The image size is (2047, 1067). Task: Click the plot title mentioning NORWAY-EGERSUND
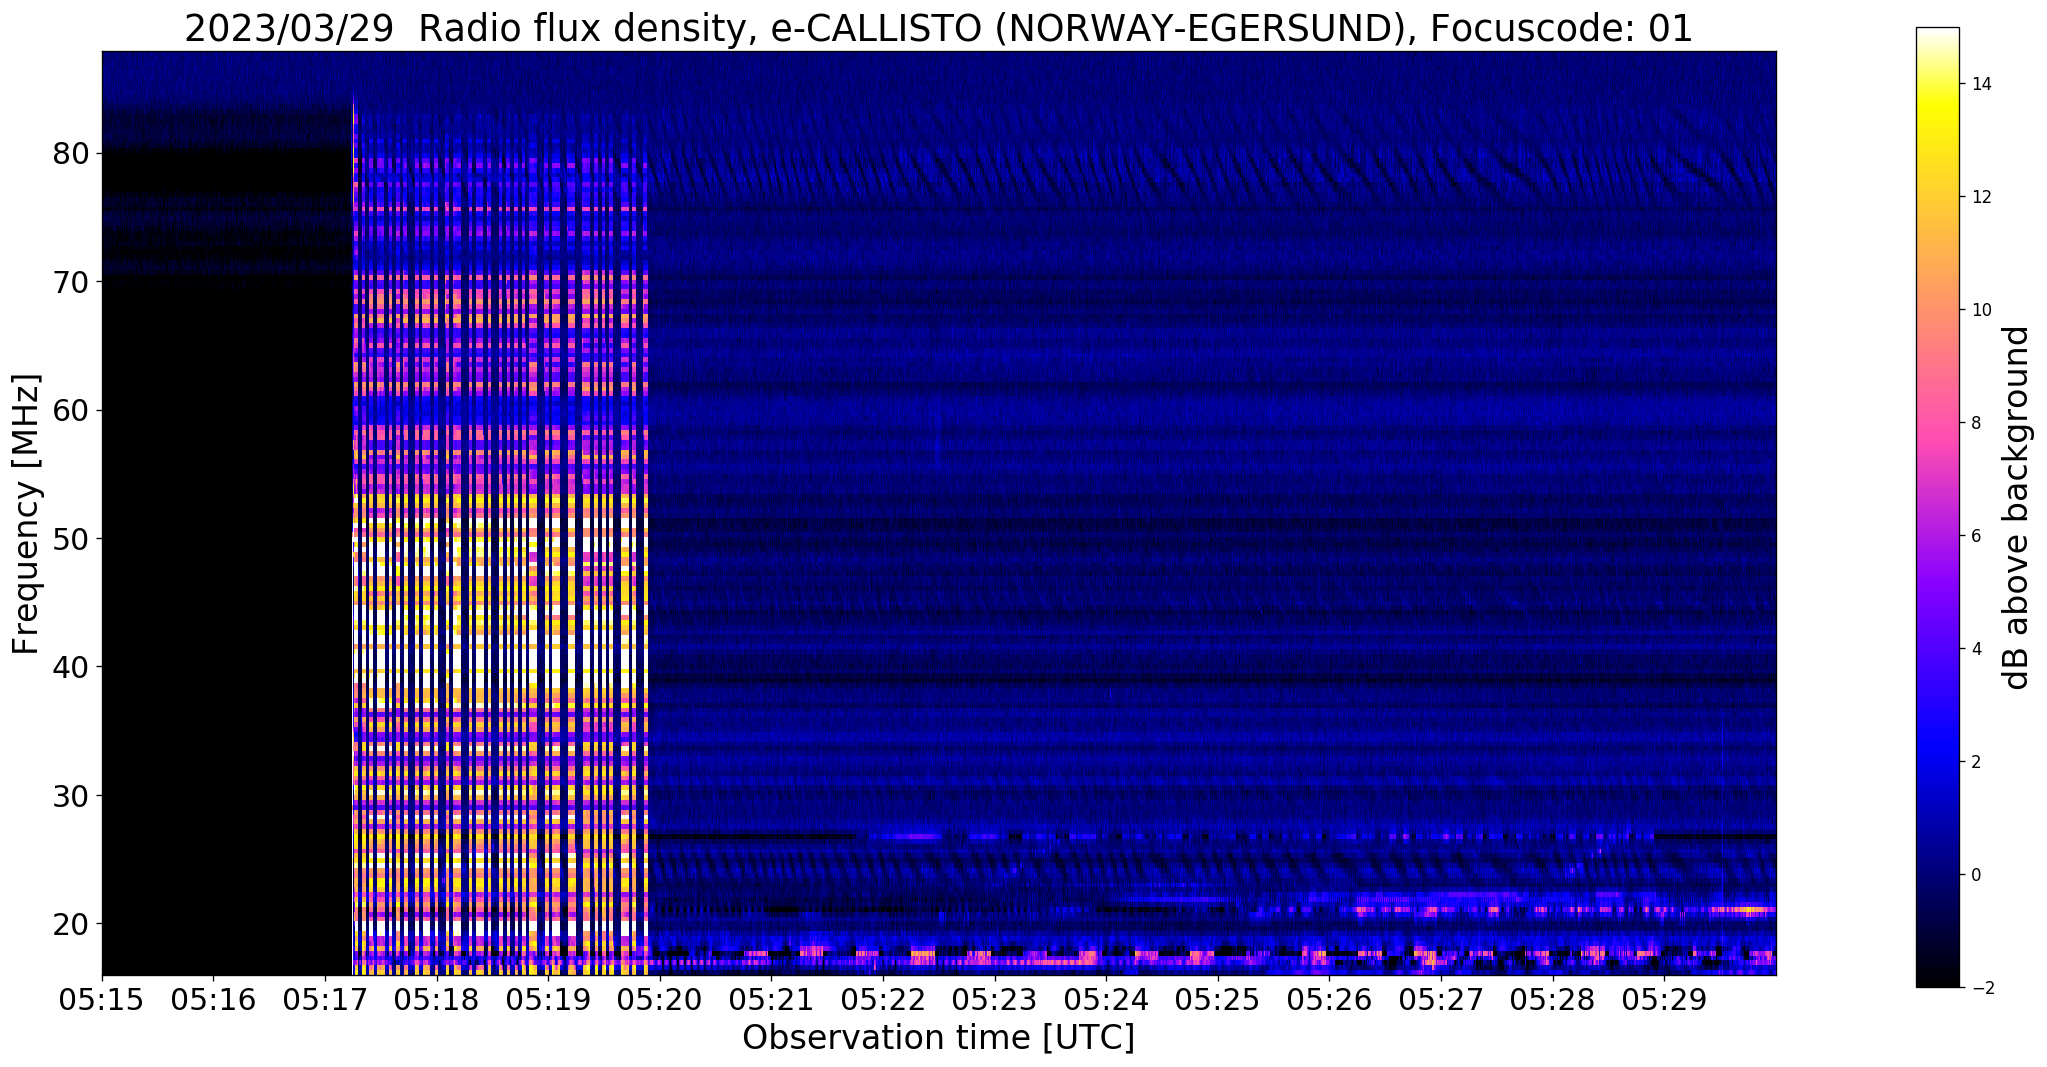pos(938,28)
